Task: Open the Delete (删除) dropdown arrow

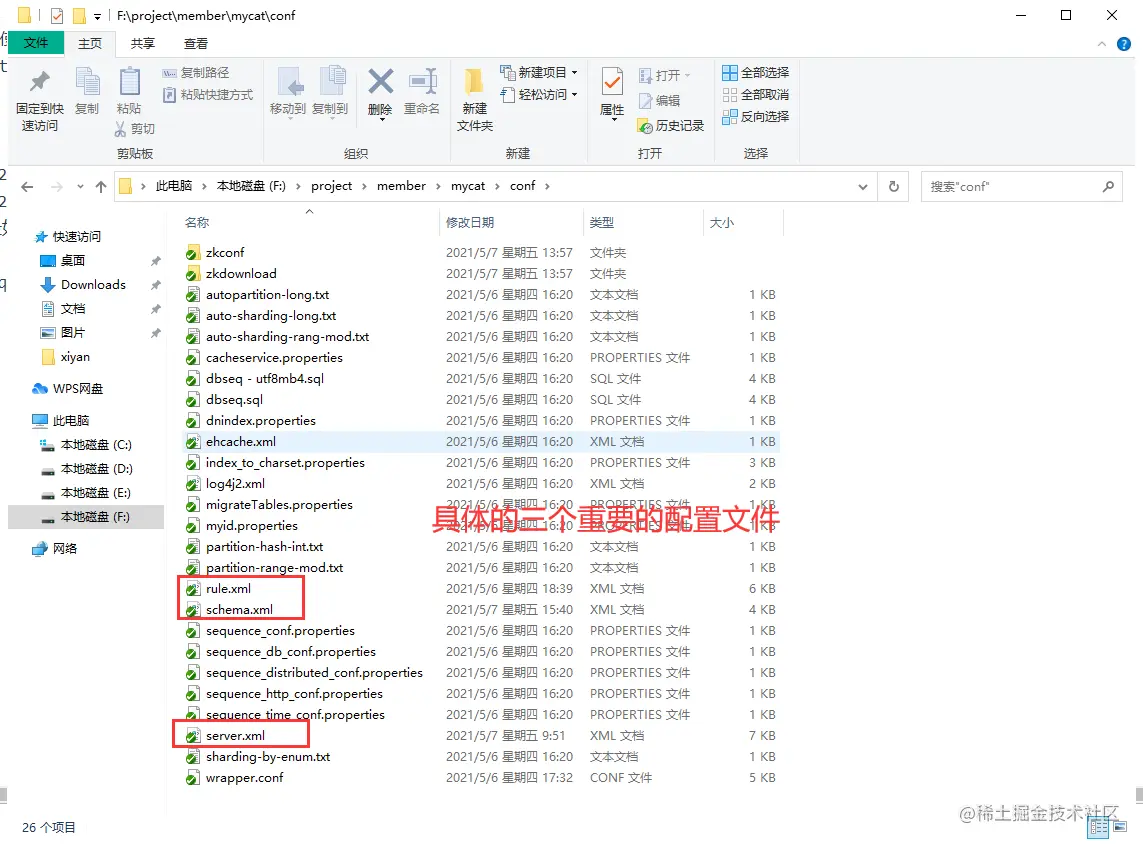Action: click(381, 120)
